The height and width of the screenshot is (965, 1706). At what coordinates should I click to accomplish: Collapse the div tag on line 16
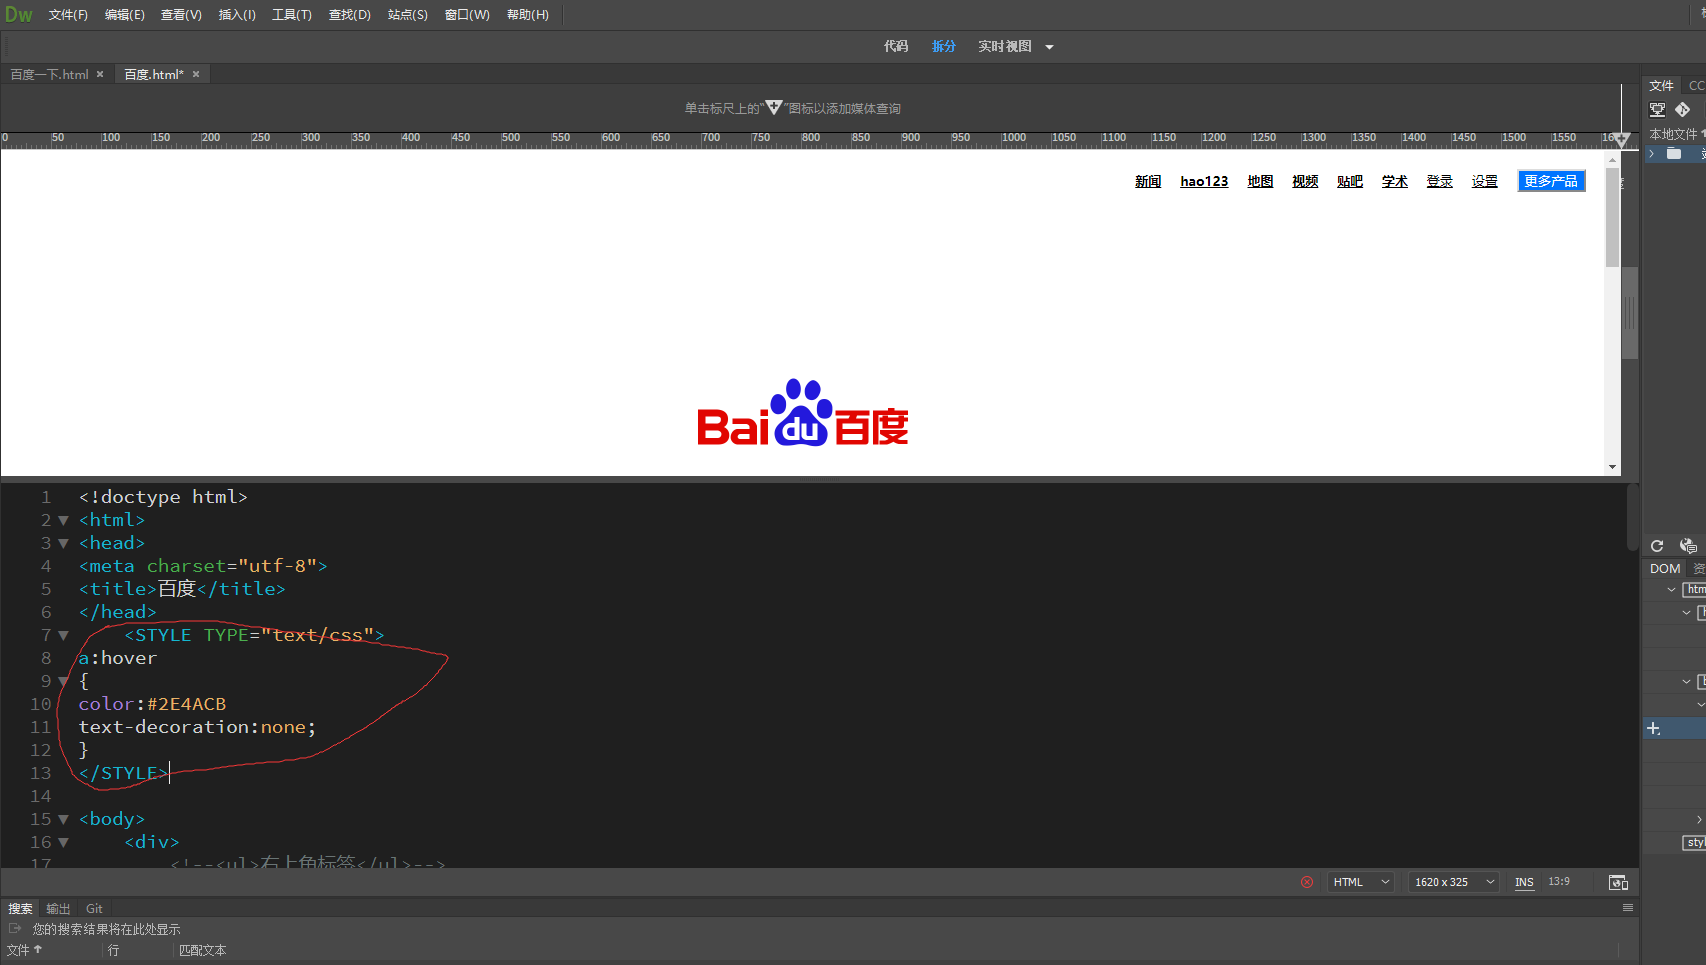[x=64, y=842]
